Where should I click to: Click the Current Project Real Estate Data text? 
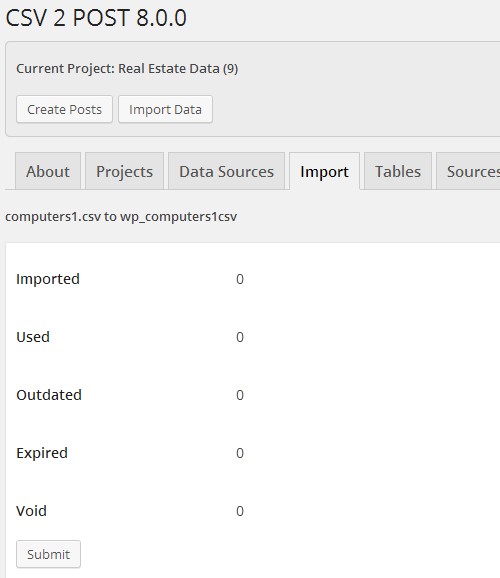127,69
